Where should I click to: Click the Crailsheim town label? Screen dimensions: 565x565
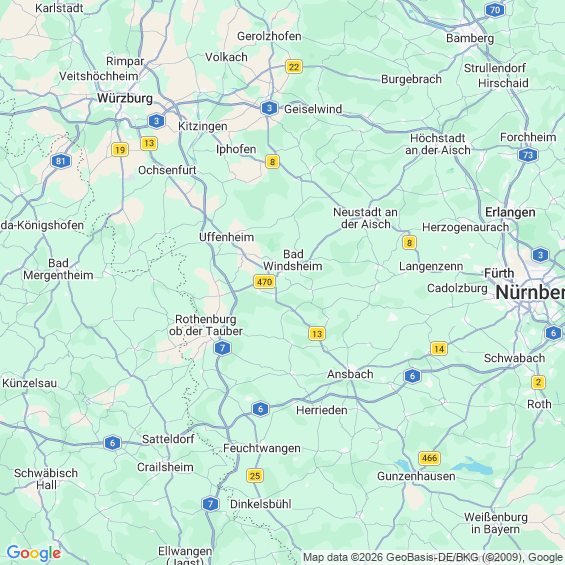(165, 467)
